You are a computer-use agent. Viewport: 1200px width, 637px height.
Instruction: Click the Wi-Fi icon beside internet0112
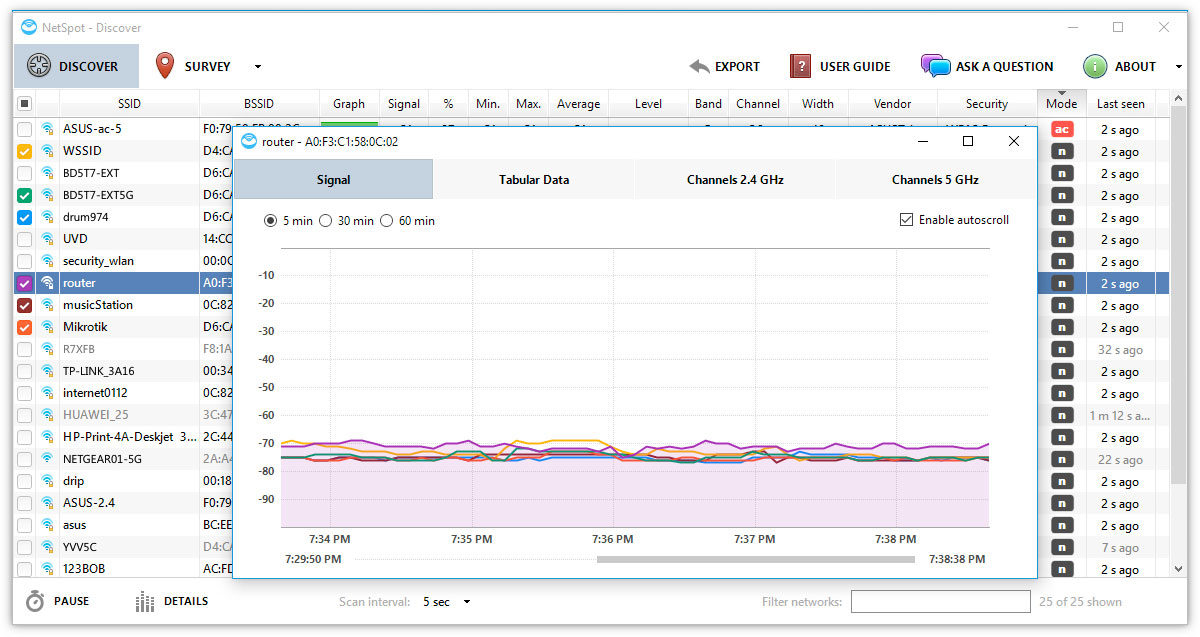47,393
